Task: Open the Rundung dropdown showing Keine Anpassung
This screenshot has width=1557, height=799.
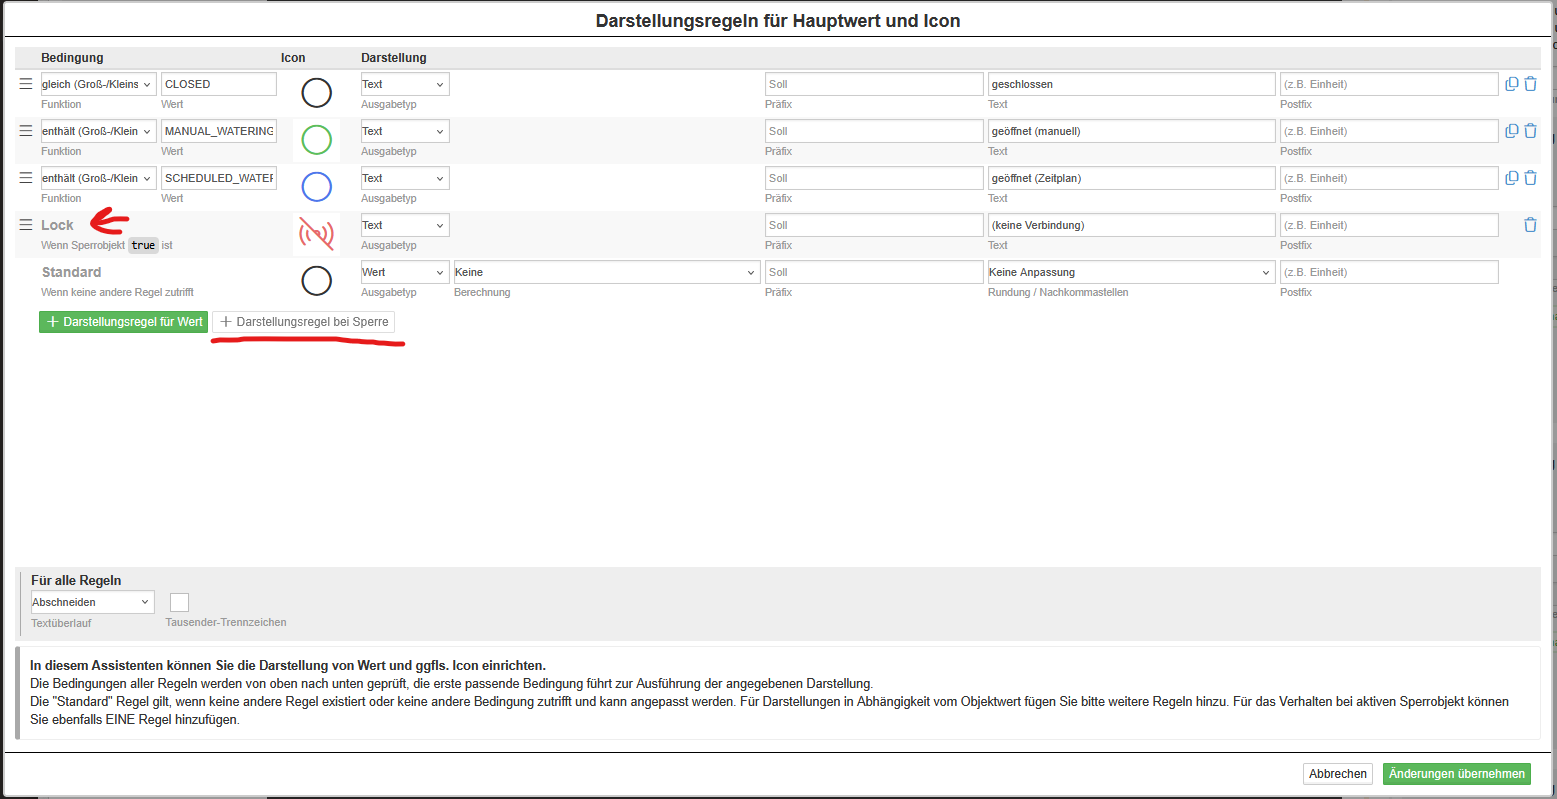Action: [x=1131, y=272]
